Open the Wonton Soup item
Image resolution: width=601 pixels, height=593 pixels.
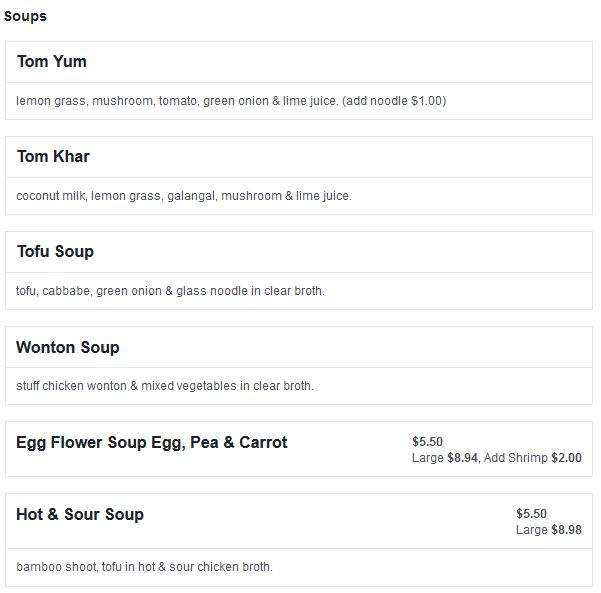click(68, 347)
